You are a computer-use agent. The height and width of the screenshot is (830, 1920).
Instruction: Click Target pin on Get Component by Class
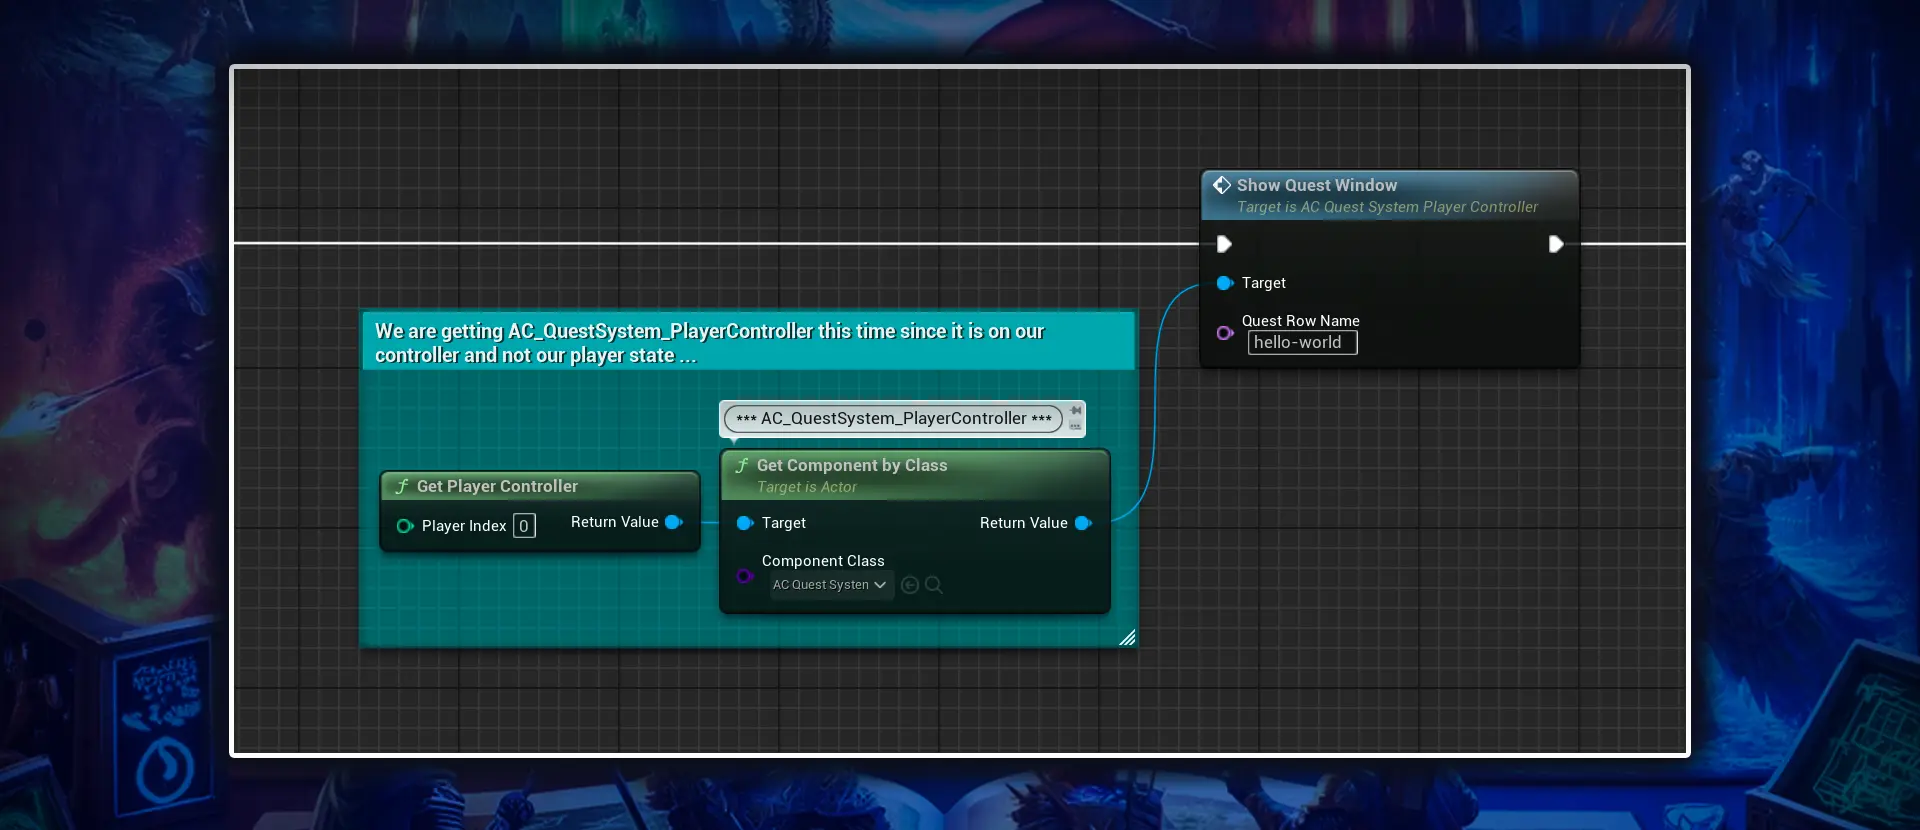click(x=745, y=523)
